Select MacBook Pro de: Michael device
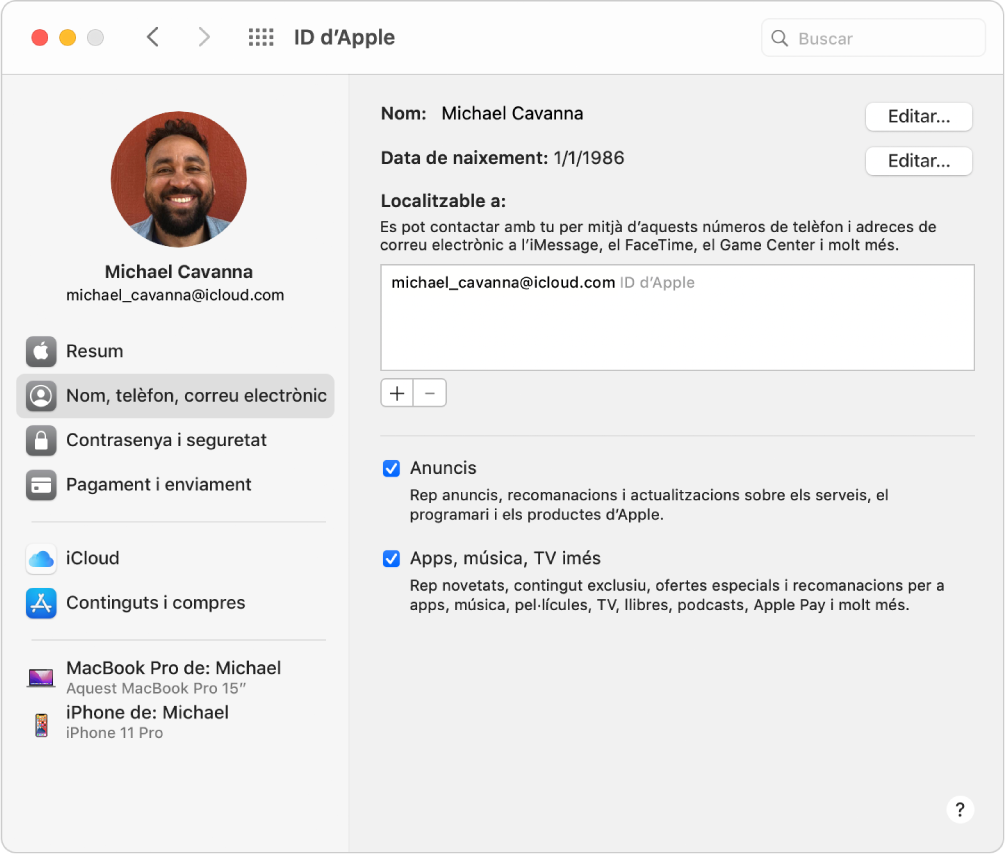Image resolution: width=1005 pixels, height=854 pixels. click(x=175, y=677)
